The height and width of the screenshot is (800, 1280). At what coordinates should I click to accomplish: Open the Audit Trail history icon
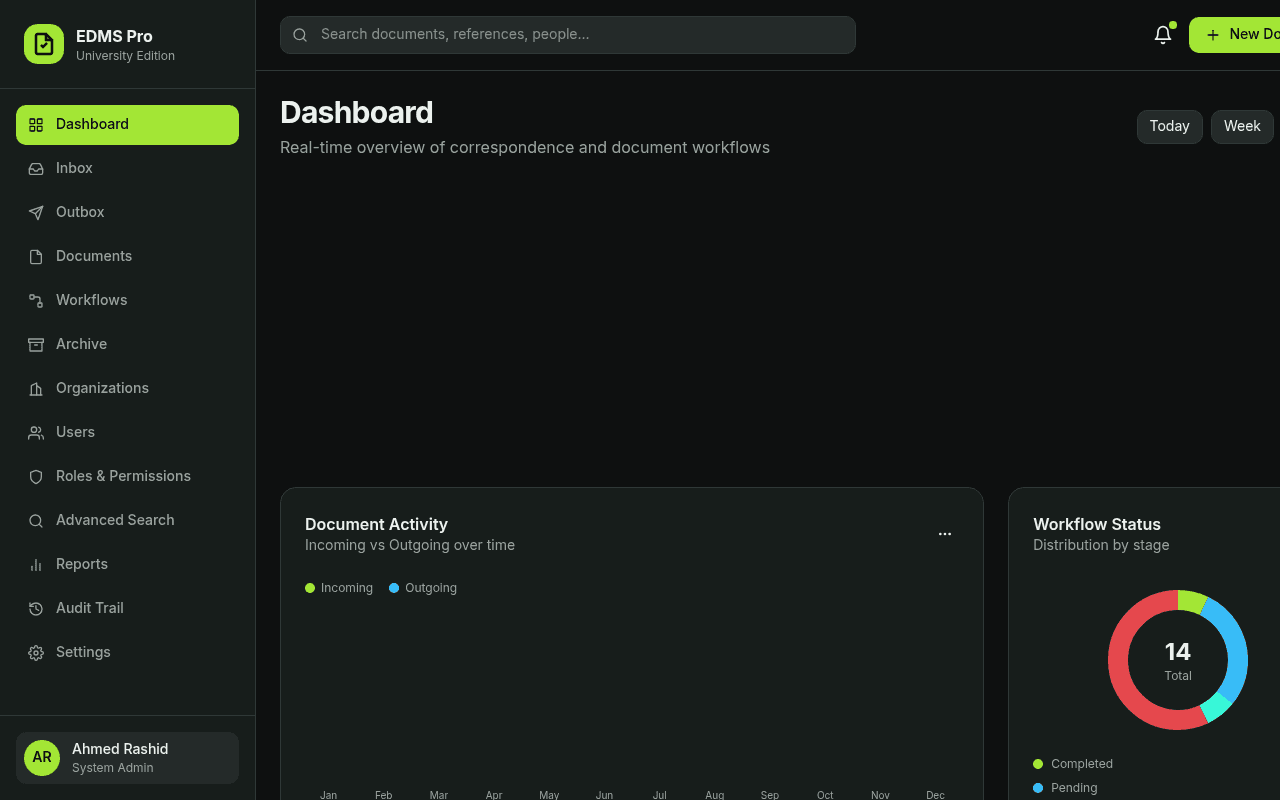click(x=36, y=608)
